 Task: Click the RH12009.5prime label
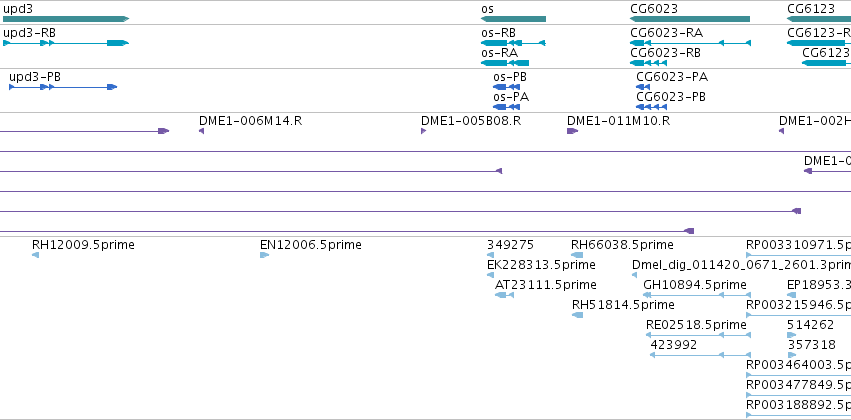click(83, 245)
